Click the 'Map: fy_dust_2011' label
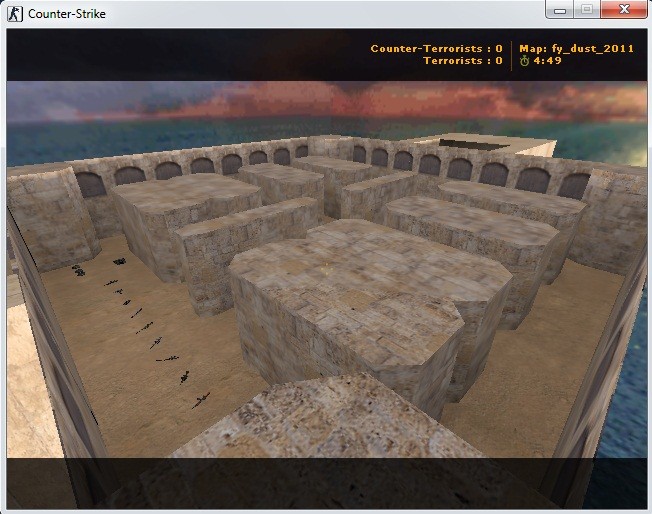Viewport: 652px width, 514px height. pos(576,49)
